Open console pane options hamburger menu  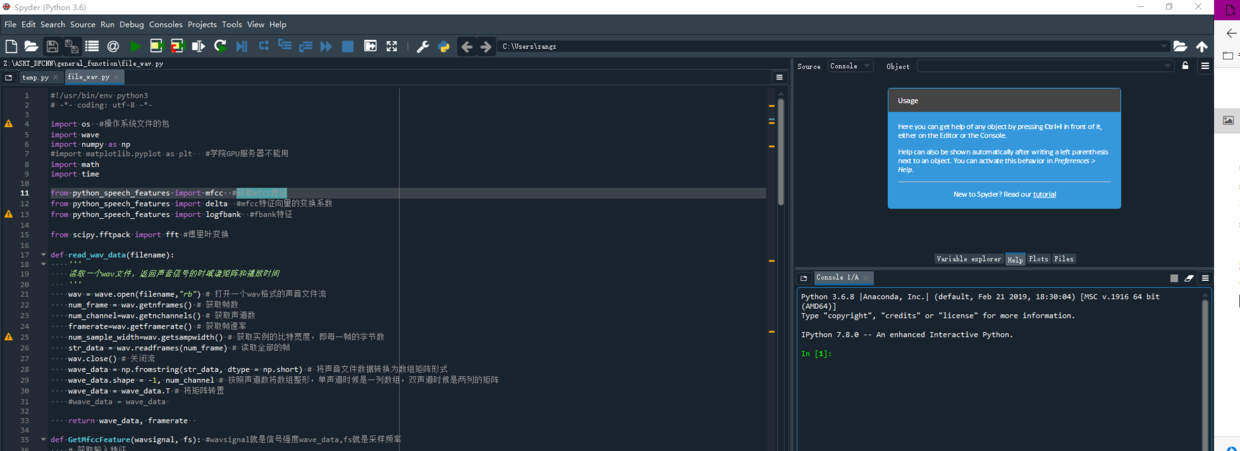pyautogui.click(x=1205, y=278)
